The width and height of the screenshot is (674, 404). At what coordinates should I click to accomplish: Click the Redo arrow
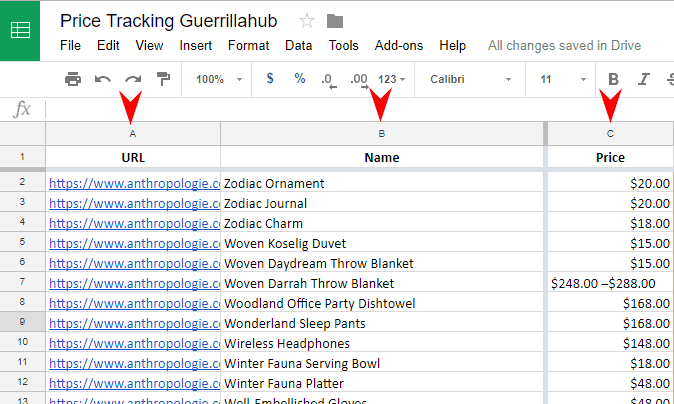tap(132, 79)
